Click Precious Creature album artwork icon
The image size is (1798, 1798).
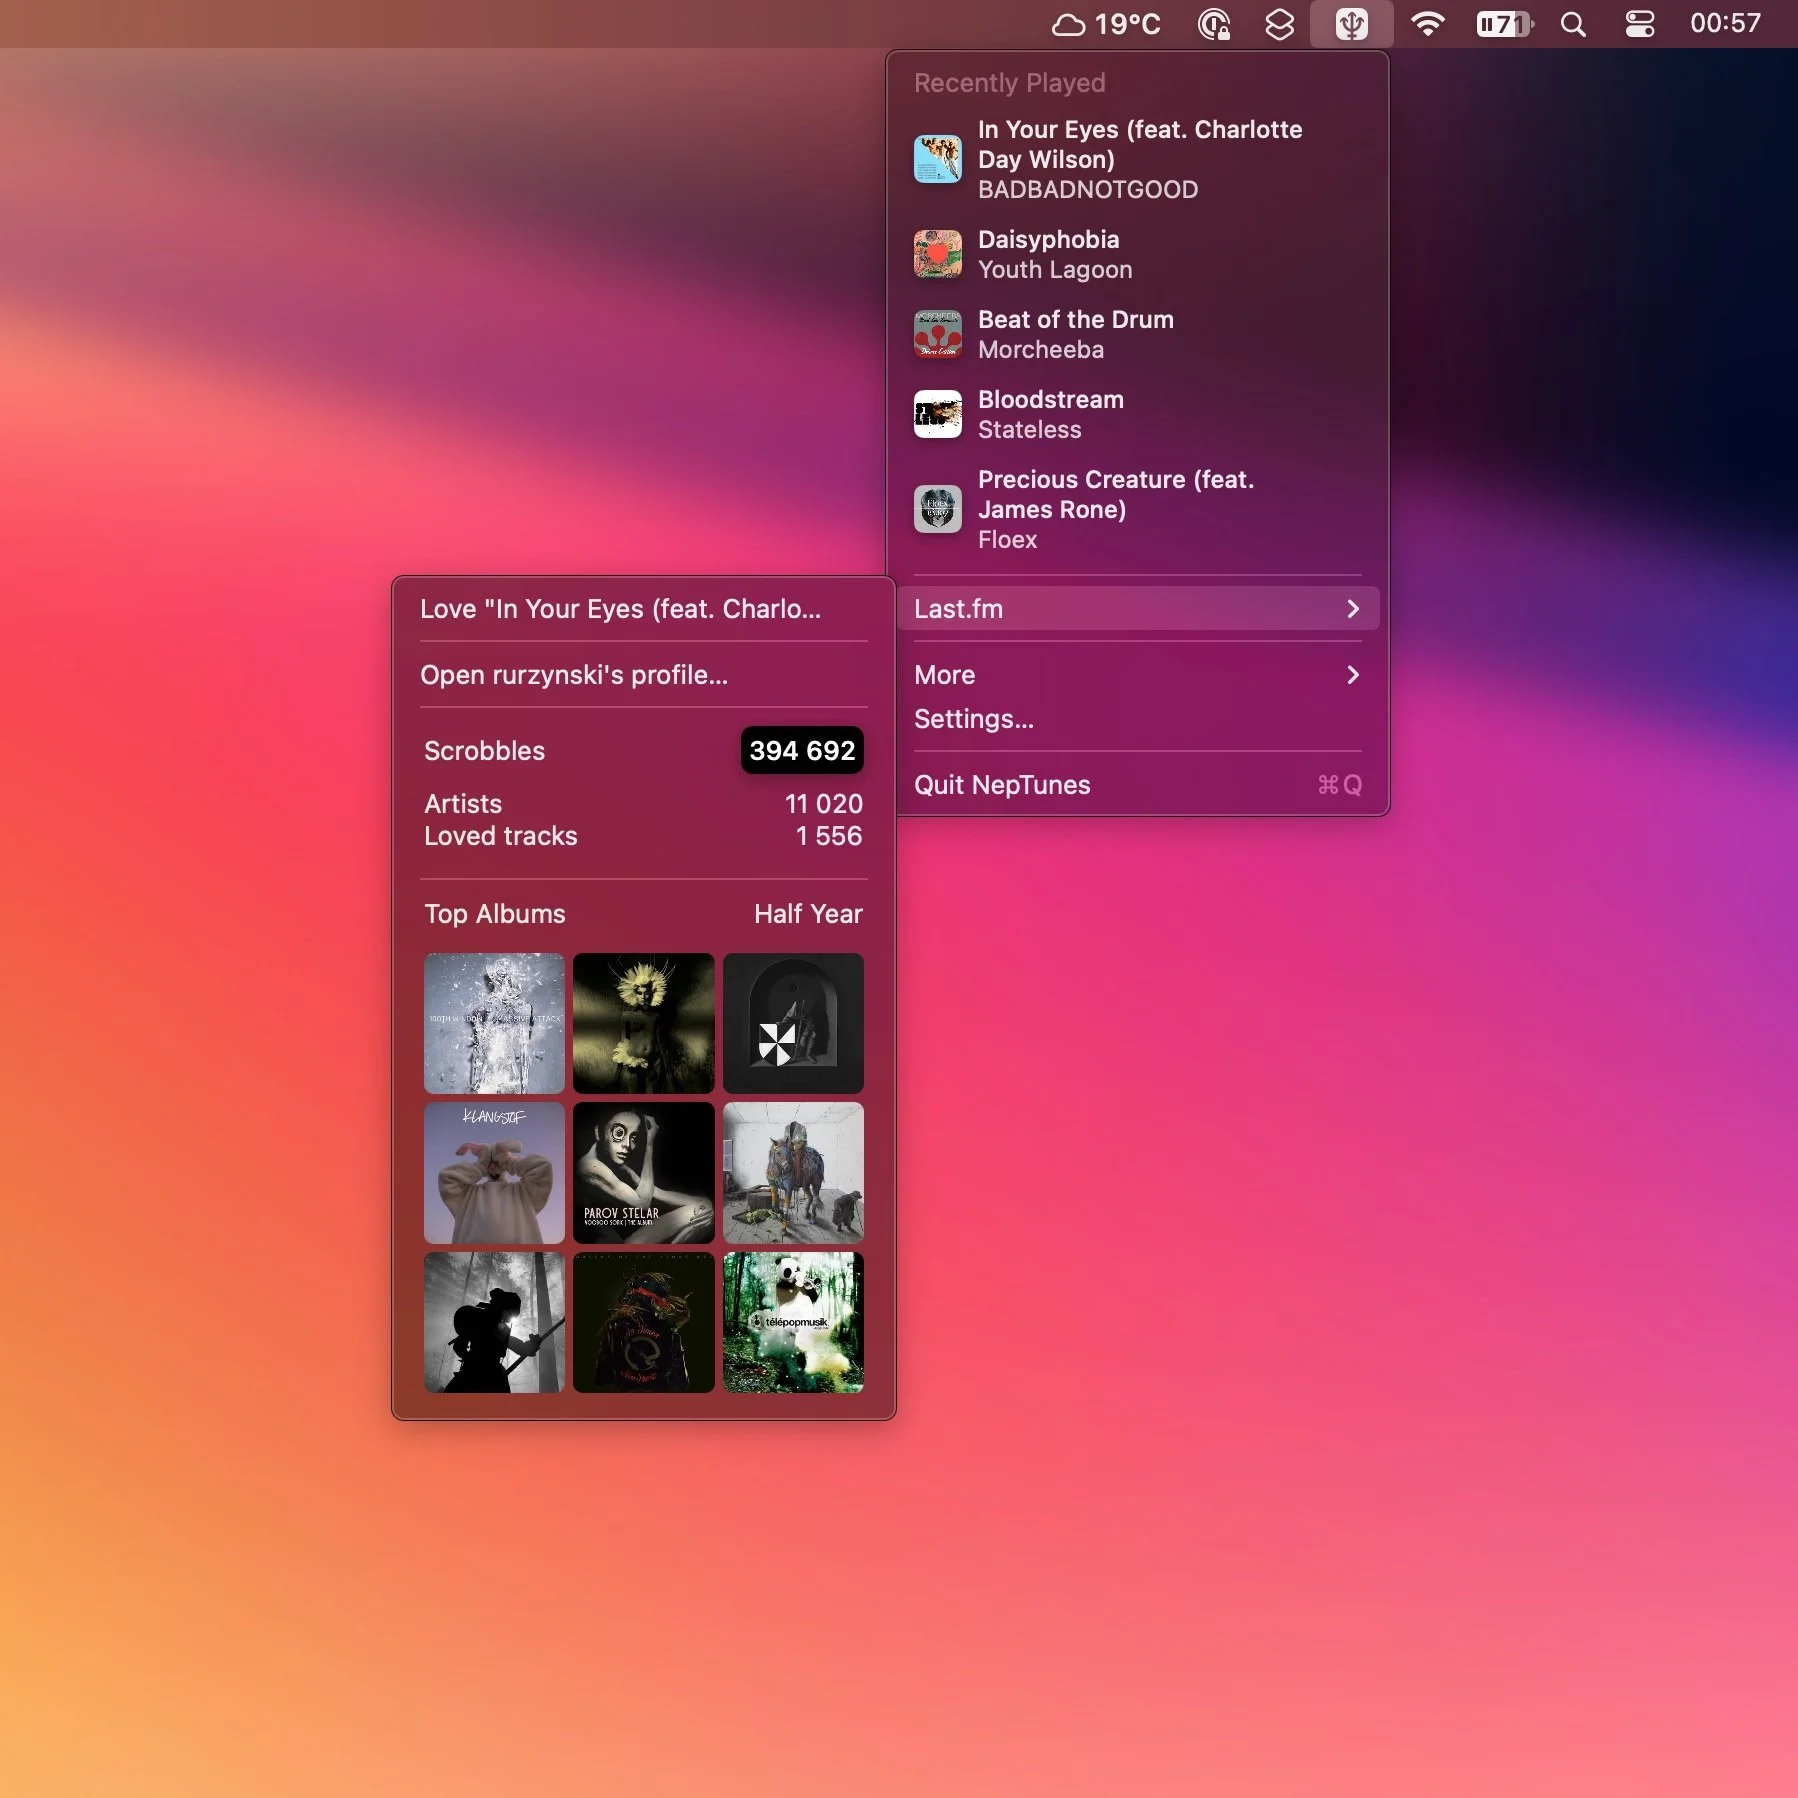[x=938, y=509]
